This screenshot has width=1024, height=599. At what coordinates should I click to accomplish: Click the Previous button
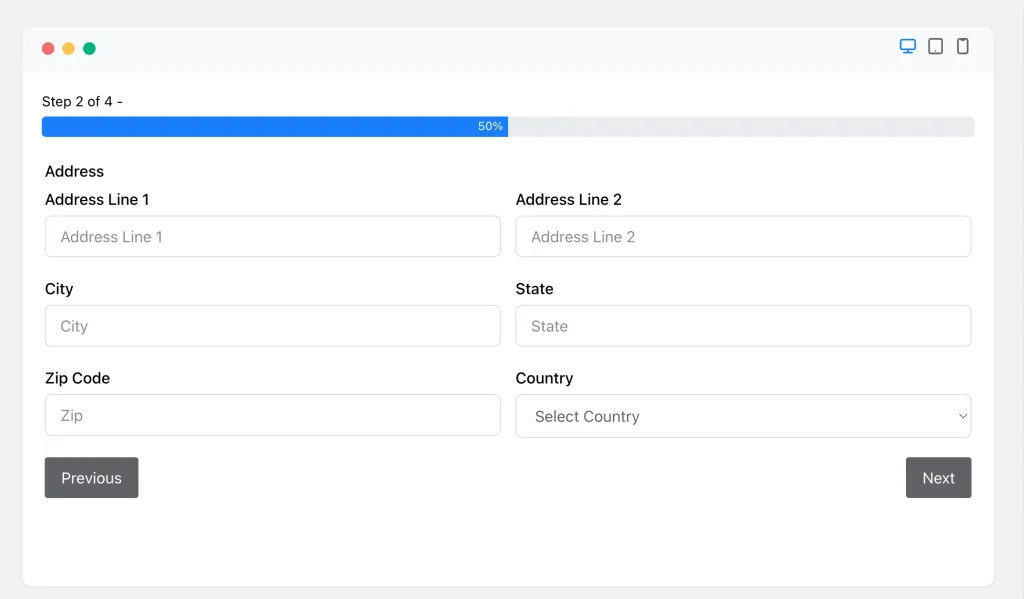(x=91, y=477)
